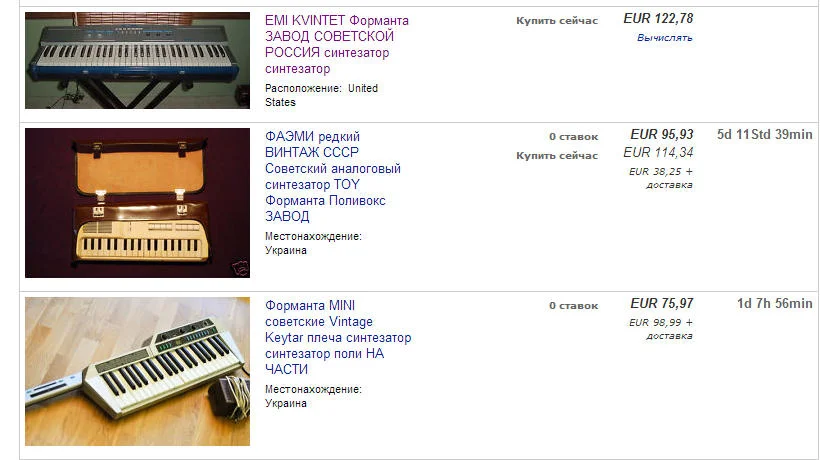Screen dimensions: 820x460
Task: Click the Вычислять shipping link
Action: pyautogui.click(x=664, y=38)
